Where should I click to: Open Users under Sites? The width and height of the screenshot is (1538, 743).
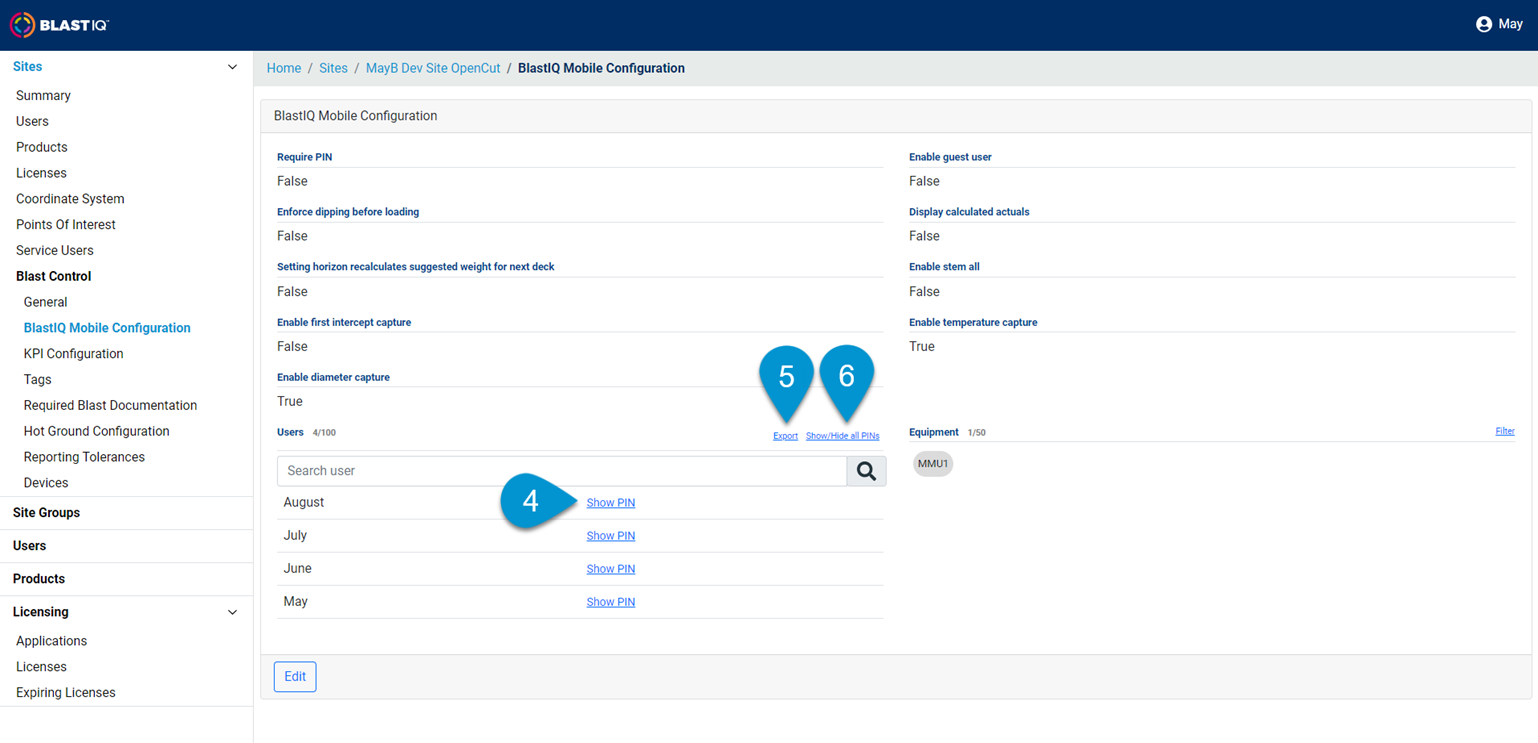coord(32,122)
